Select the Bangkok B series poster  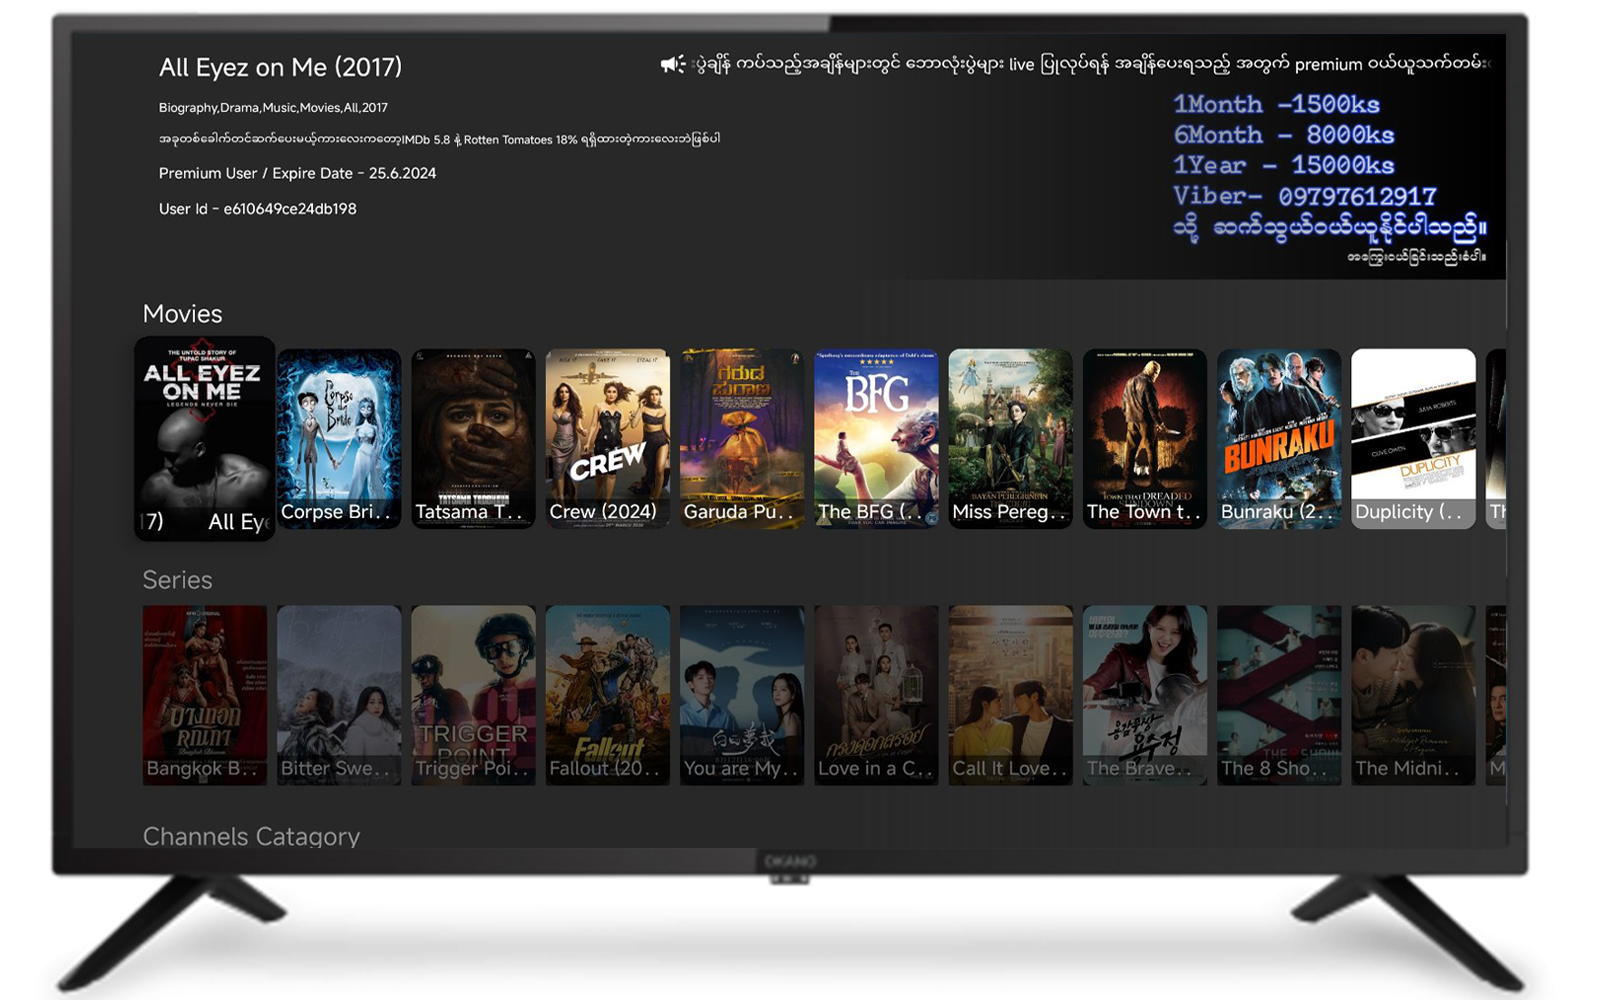point(203,690)
